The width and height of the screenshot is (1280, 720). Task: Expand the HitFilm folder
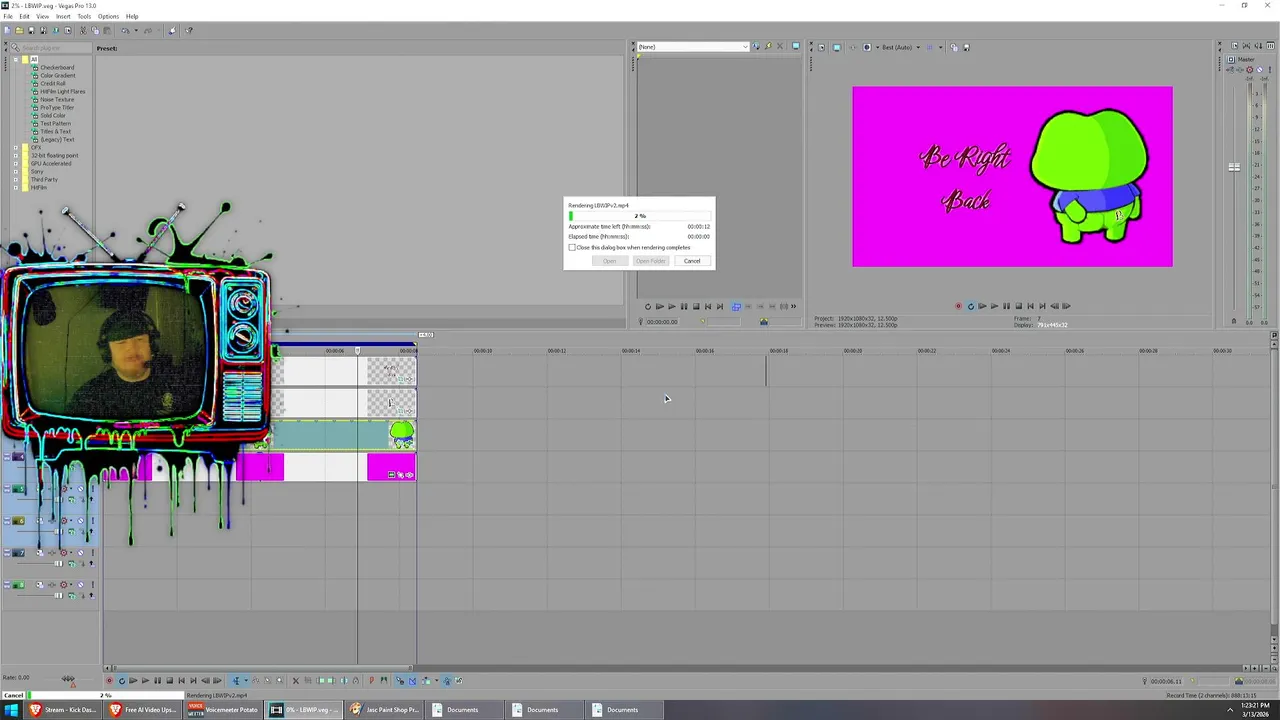15,187
